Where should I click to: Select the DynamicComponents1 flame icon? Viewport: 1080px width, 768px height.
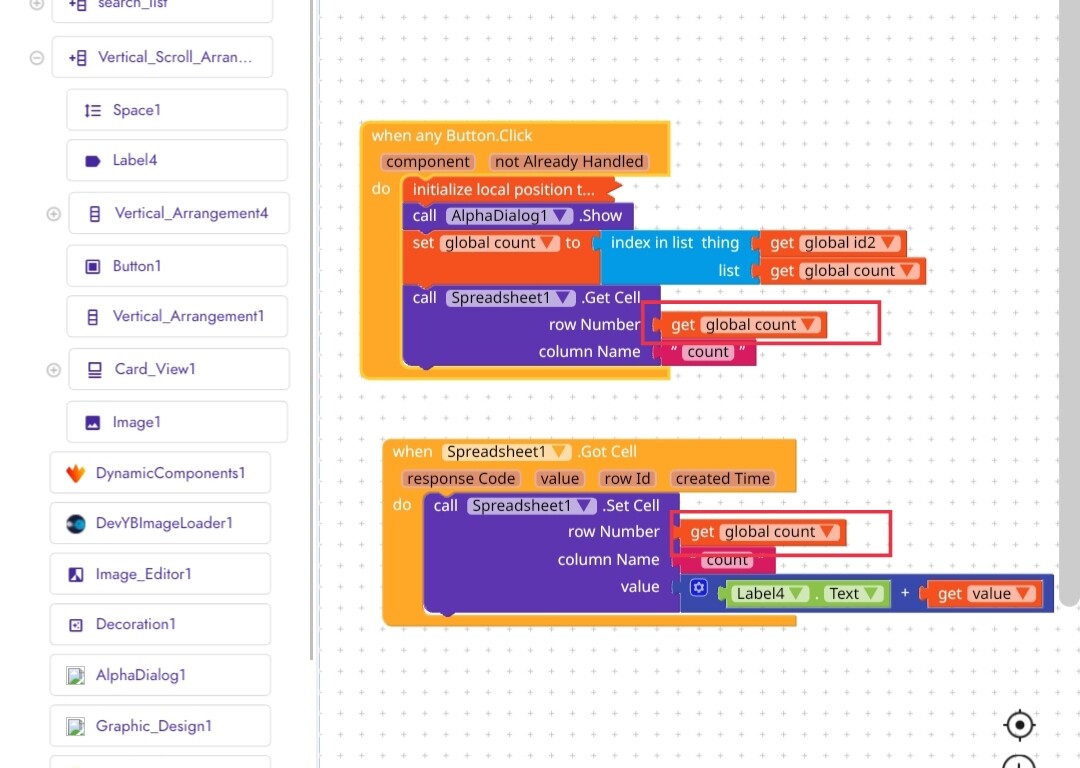click(76, 473)
